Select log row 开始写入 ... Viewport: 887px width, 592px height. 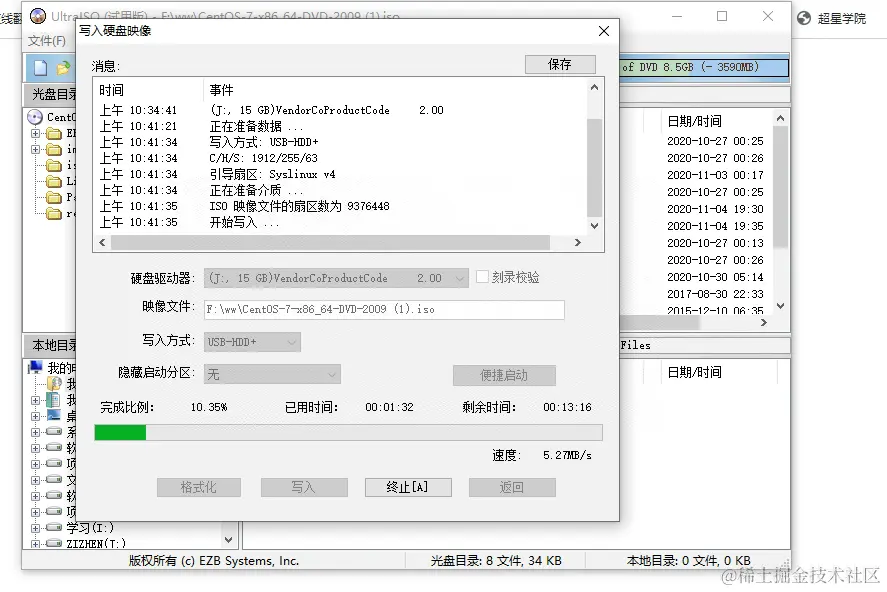click(244, 222)
